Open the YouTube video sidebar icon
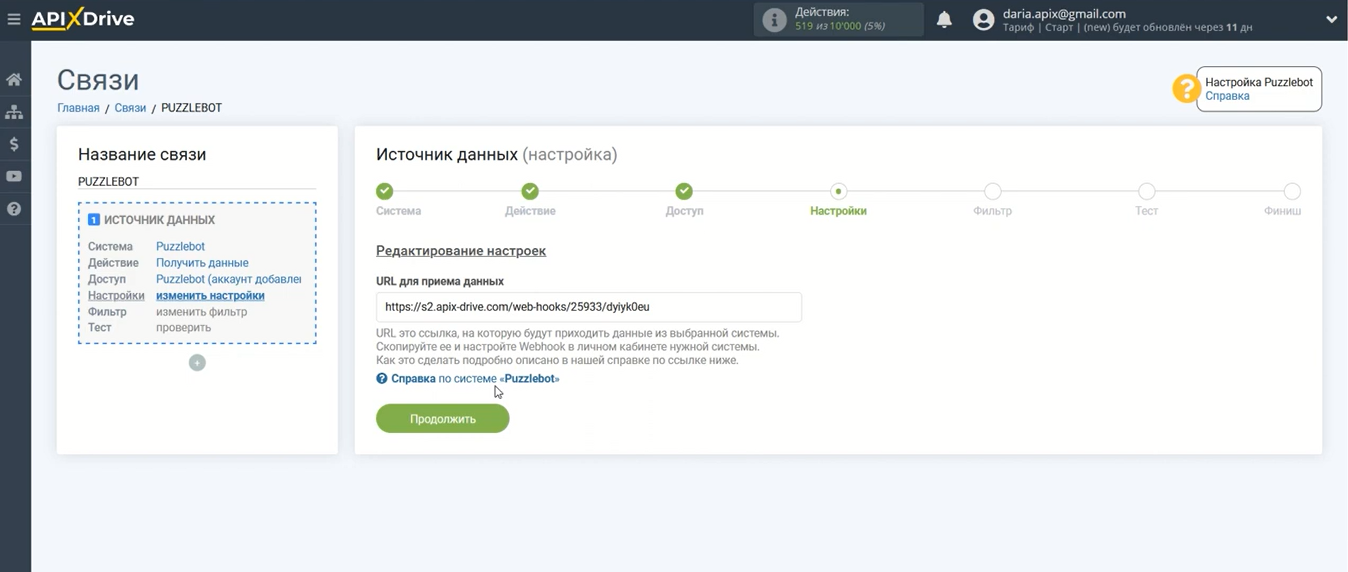Screen dimensions: 1348x572 14,177
